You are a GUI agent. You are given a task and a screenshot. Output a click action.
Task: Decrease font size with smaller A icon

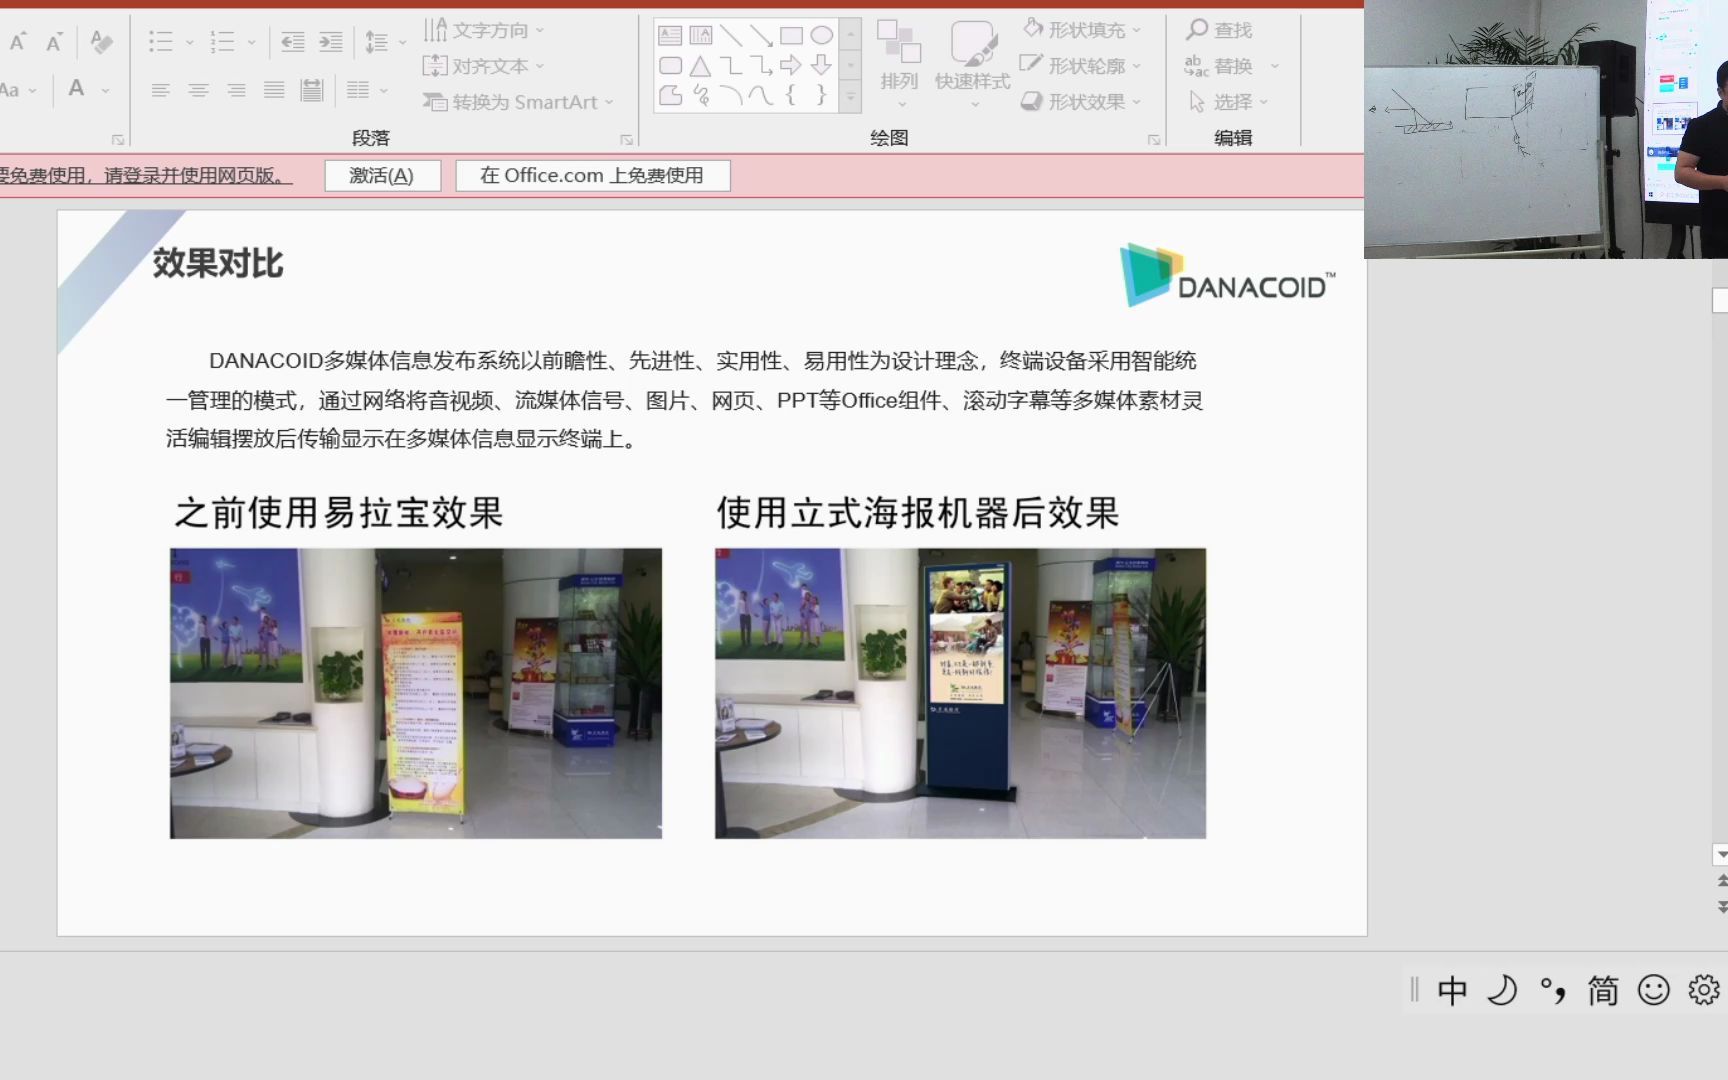pyautogui.click(x=54, y=41)
